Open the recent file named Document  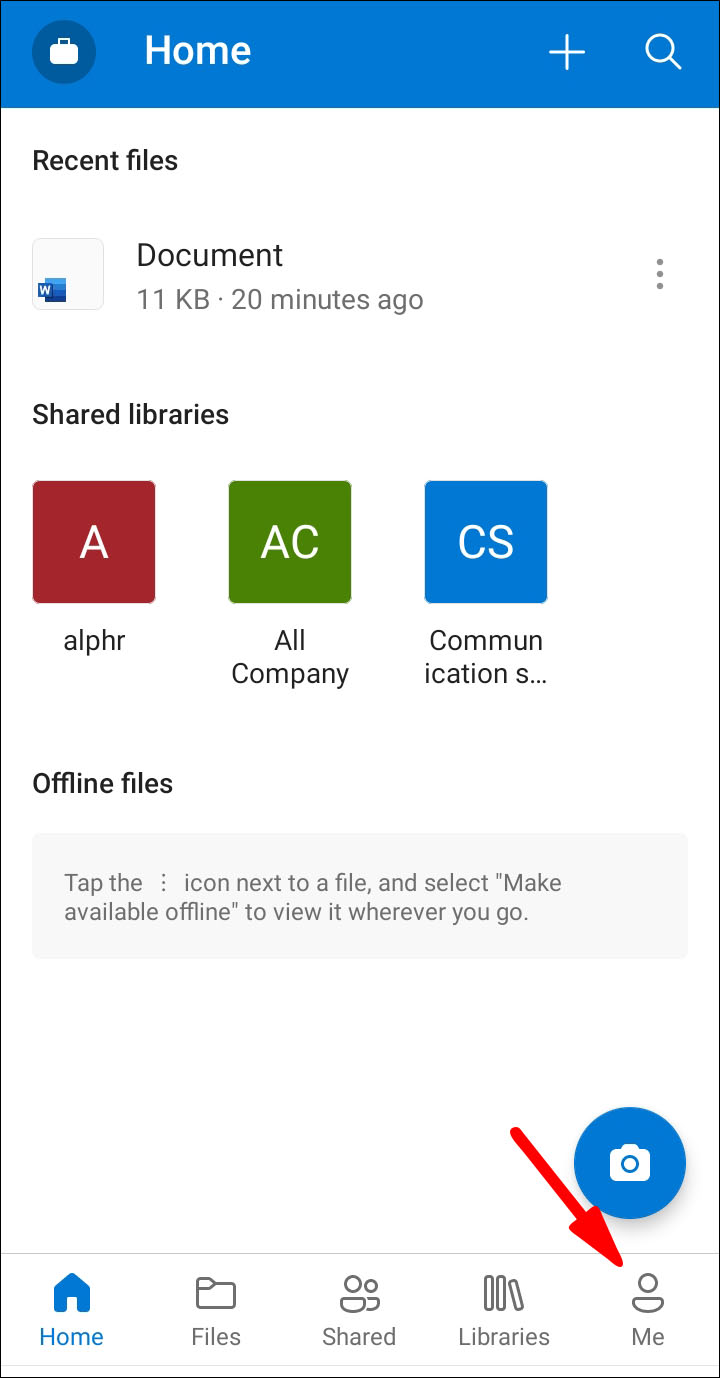pyautogui.click(x=210, y=256)
